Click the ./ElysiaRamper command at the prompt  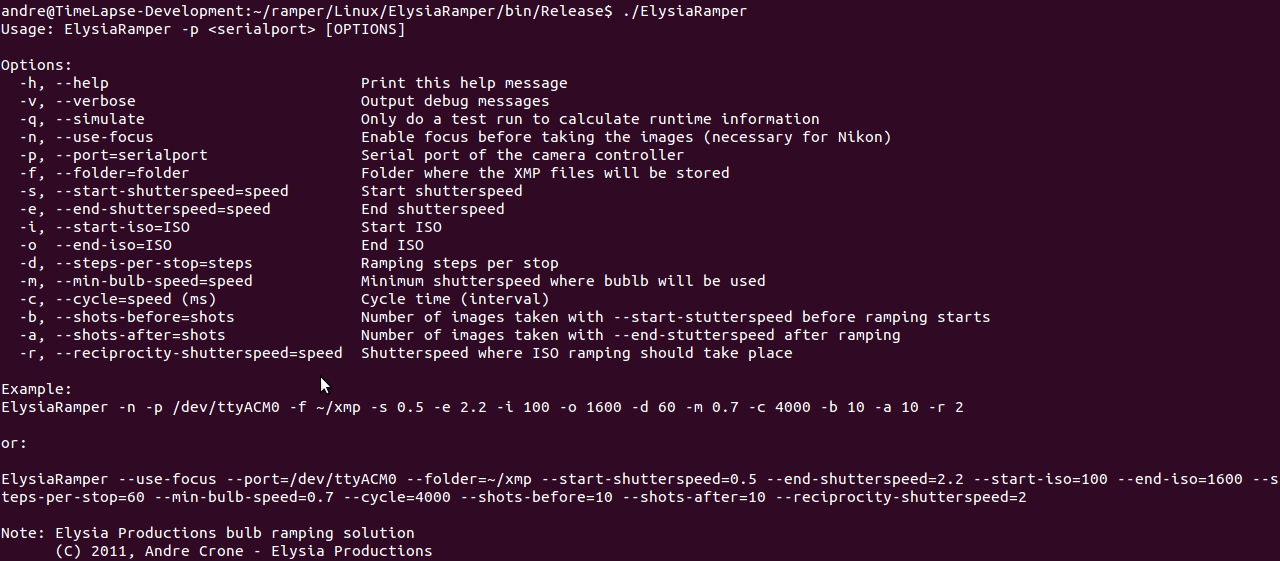683,11
